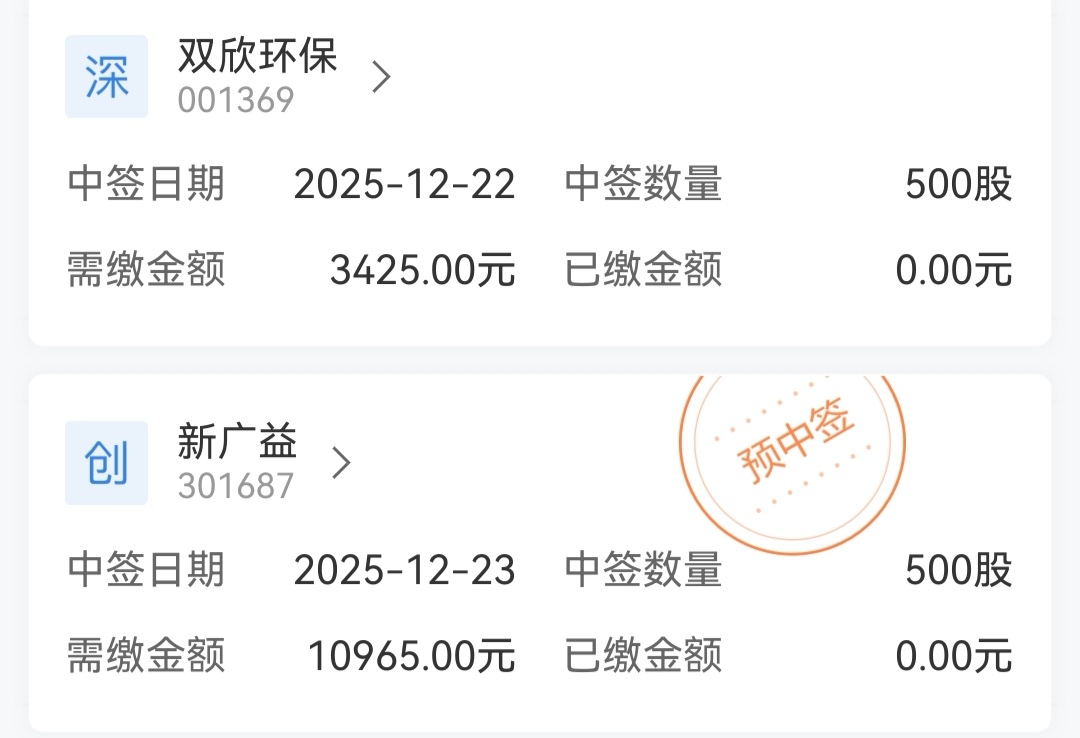
Task: Tap 双欣环保's 0.00元 paid amount
Action: (953, 271)
